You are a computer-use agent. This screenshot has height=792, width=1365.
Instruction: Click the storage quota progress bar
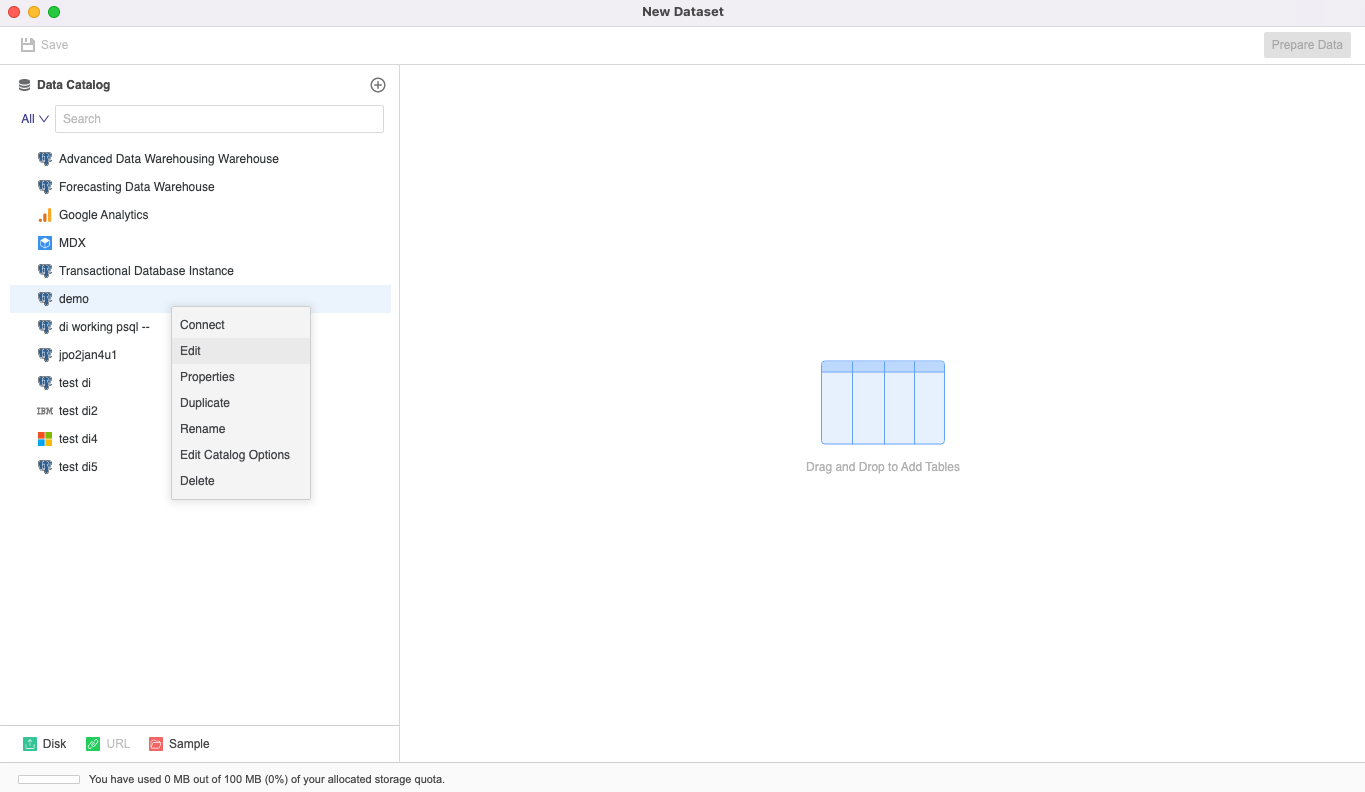click(x=48, y=778)
